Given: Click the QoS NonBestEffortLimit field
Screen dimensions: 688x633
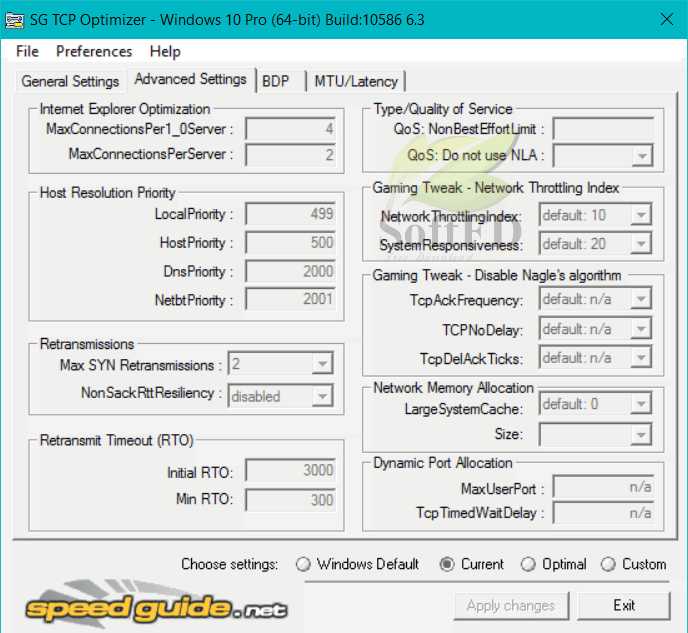Looking at the screenshot, I should pos(603,129).
